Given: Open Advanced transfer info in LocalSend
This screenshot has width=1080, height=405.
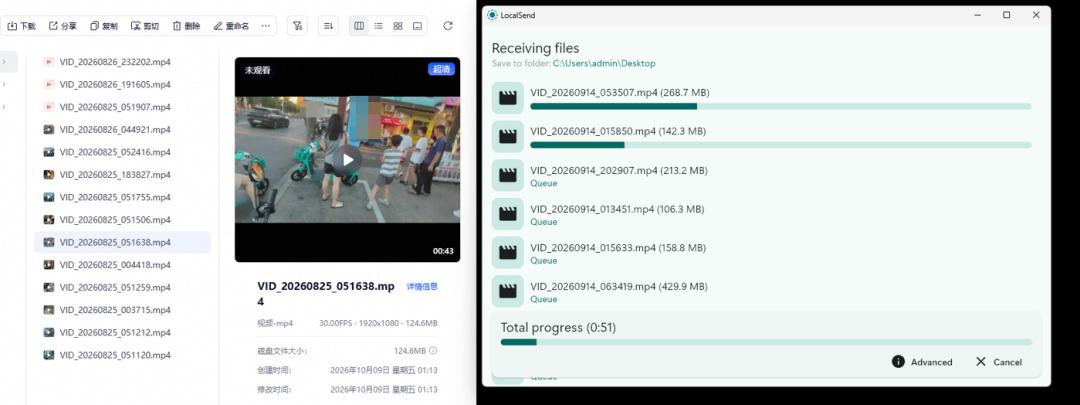Looking at the screenshot, I should (x=922, y=362).
